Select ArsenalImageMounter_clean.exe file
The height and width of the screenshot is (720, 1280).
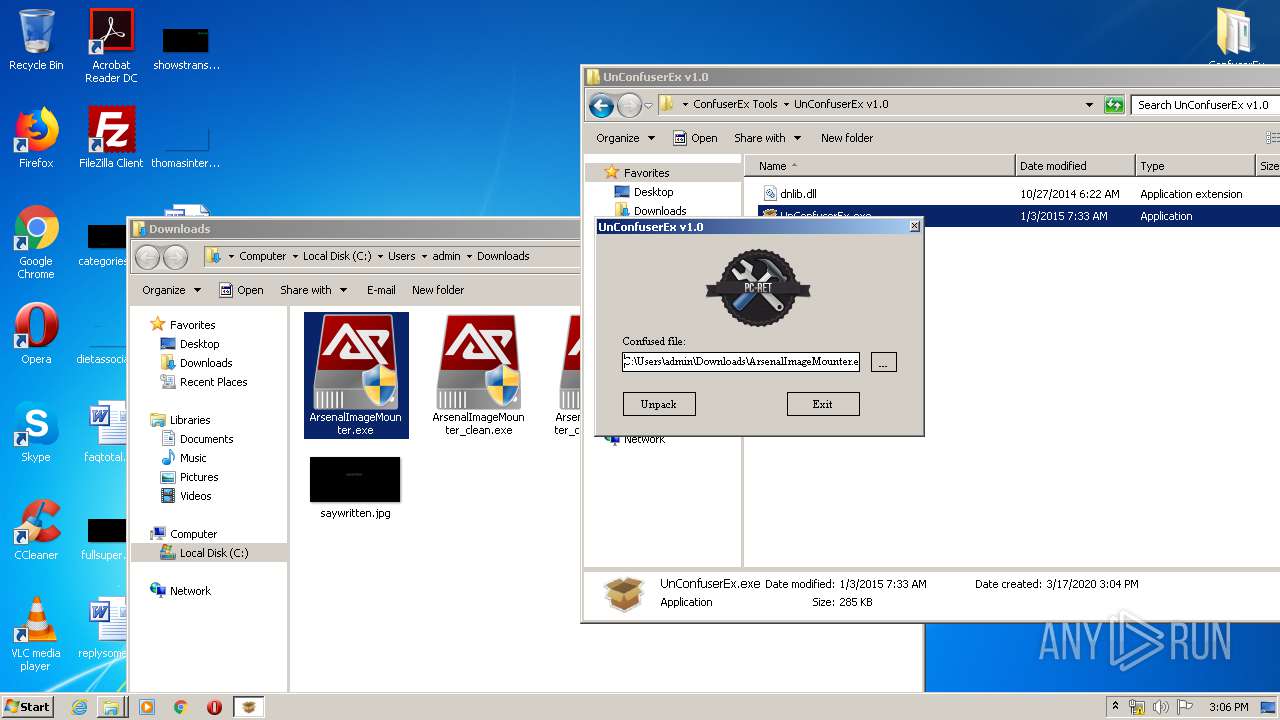point(478,375)
